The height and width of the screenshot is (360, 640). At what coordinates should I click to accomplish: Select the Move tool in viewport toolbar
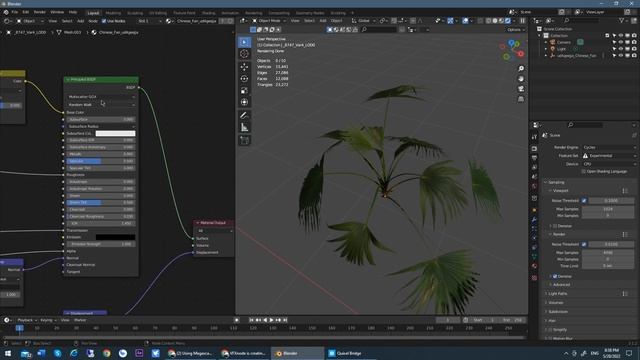click(x=244, y=67)
